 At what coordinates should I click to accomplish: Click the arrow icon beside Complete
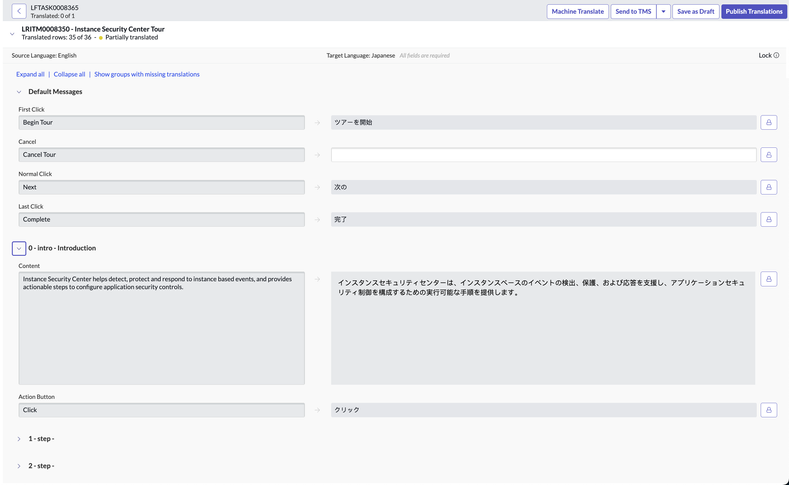pyautogui.click(x=318, y=220)
